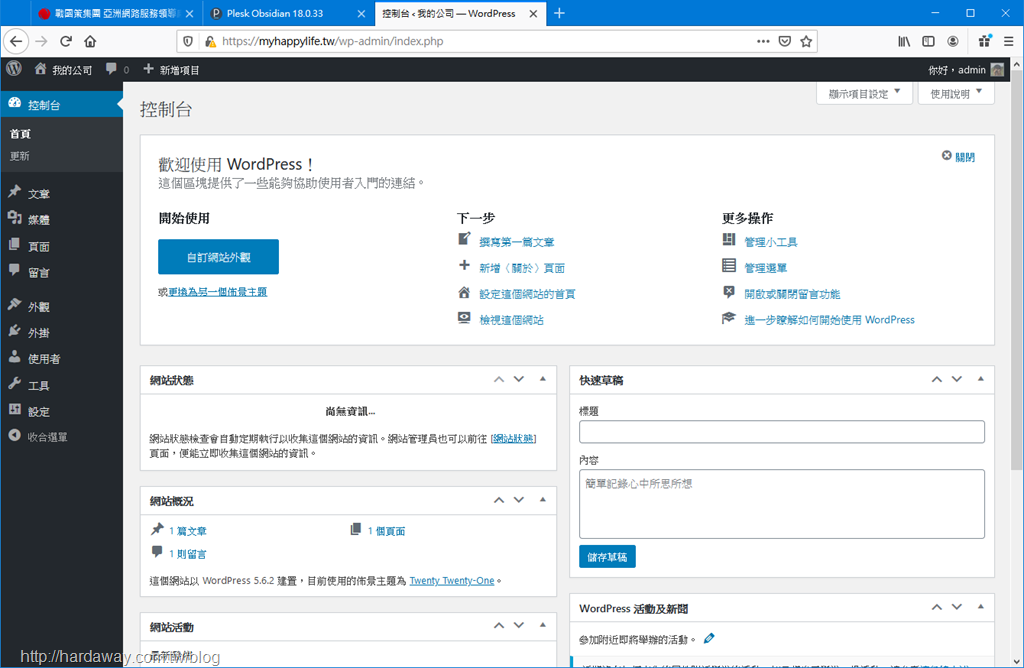
Task: Open the Firefox account icon
Action: pos(953,41)
